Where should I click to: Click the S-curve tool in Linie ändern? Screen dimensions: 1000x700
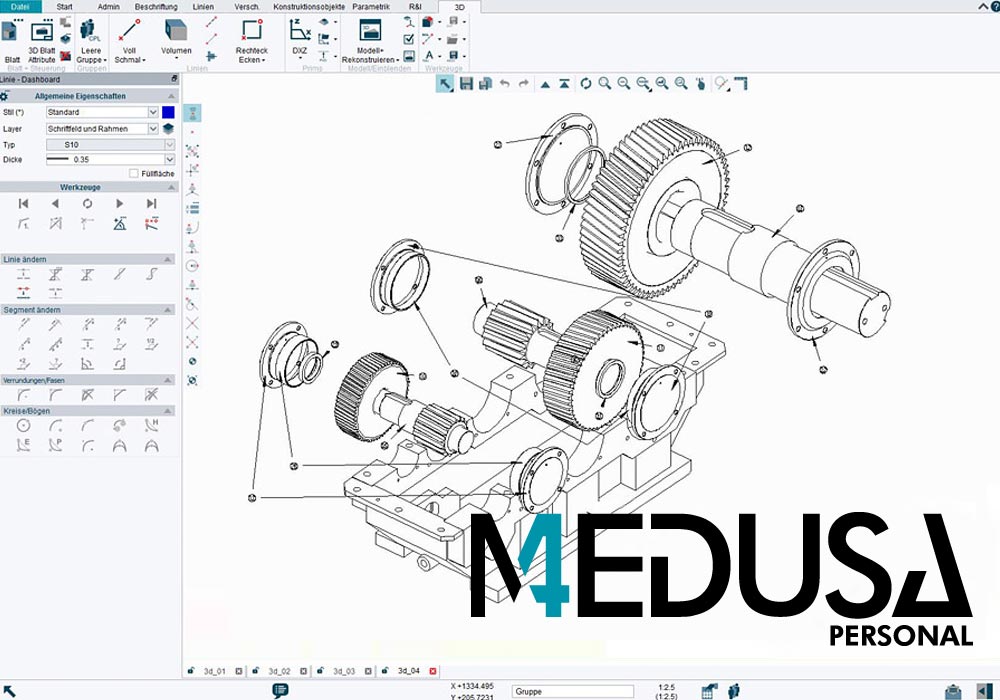click(151, 274)
